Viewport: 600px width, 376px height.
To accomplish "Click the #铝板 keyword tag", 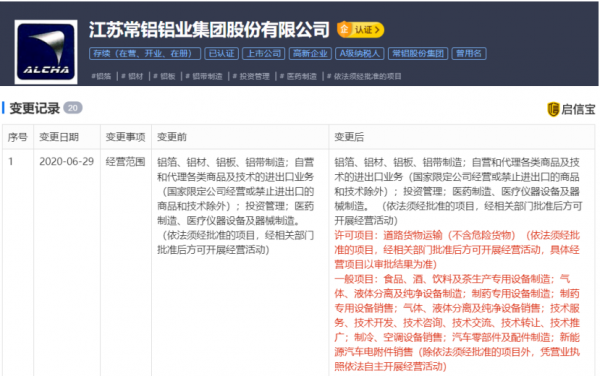I will tap(164, 77).
